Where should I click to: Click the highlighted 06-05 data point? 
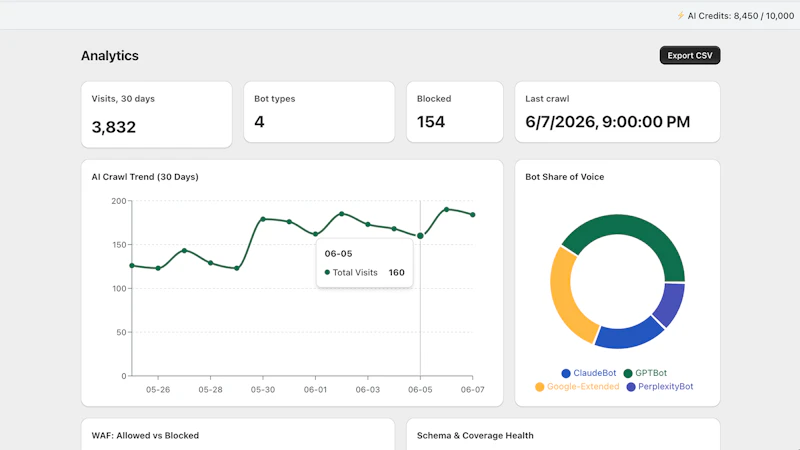(420, 236)
